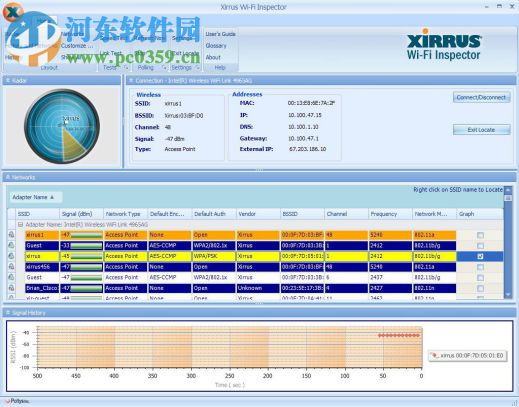
Task: Click network icon beside yellow xirrus row
Action: (11, 256)
